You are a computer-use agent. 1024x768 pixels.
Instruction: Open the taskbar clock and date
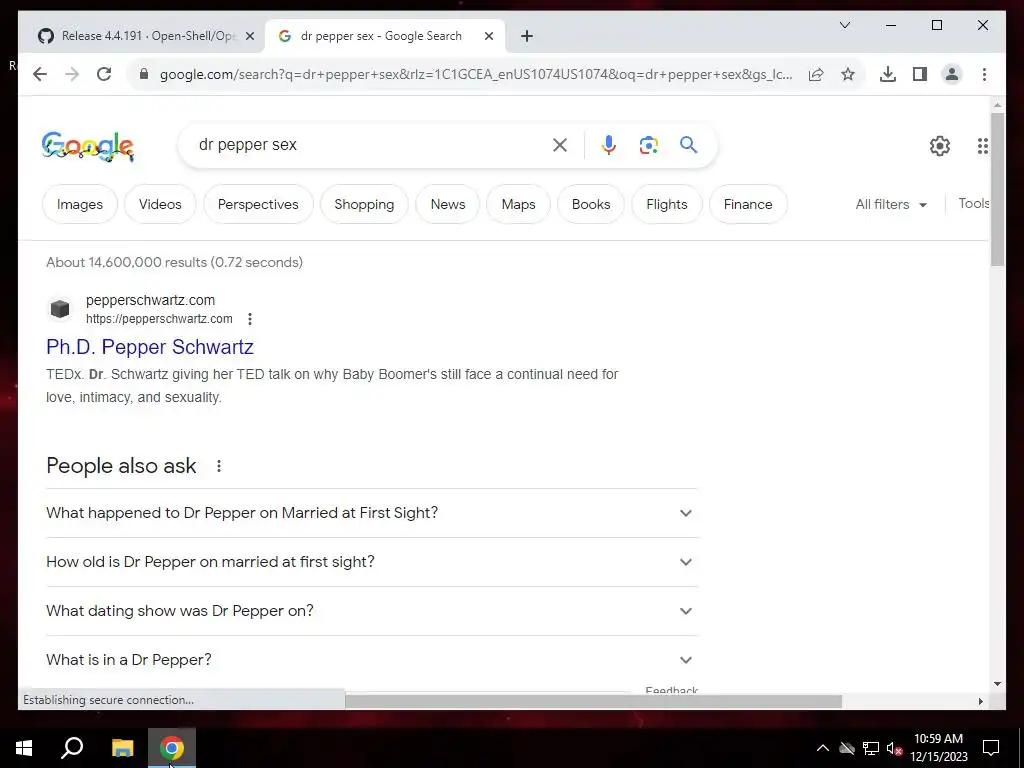pyautogui.click(x=938, y=748)
